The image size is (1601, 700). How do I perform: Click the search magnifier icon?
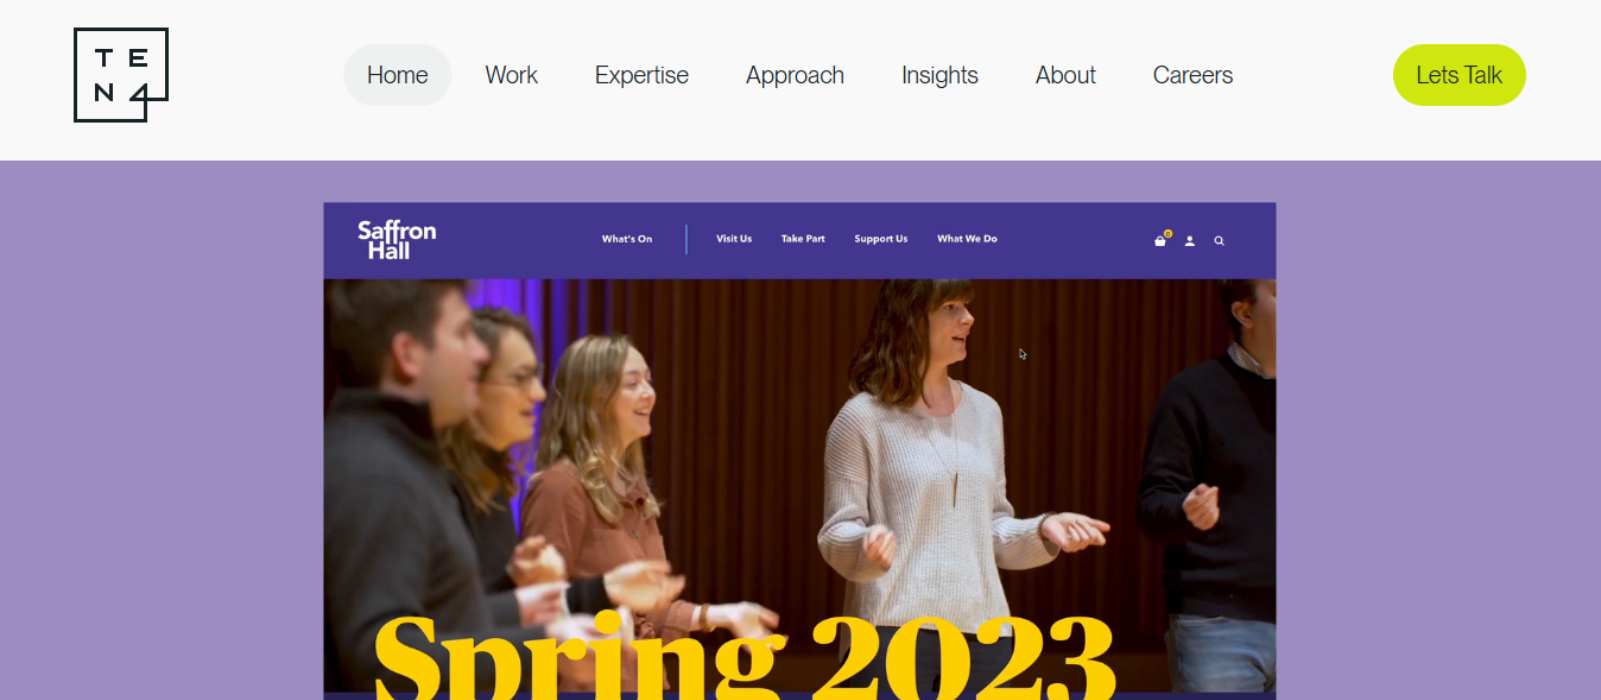[x=1219, y=241]
